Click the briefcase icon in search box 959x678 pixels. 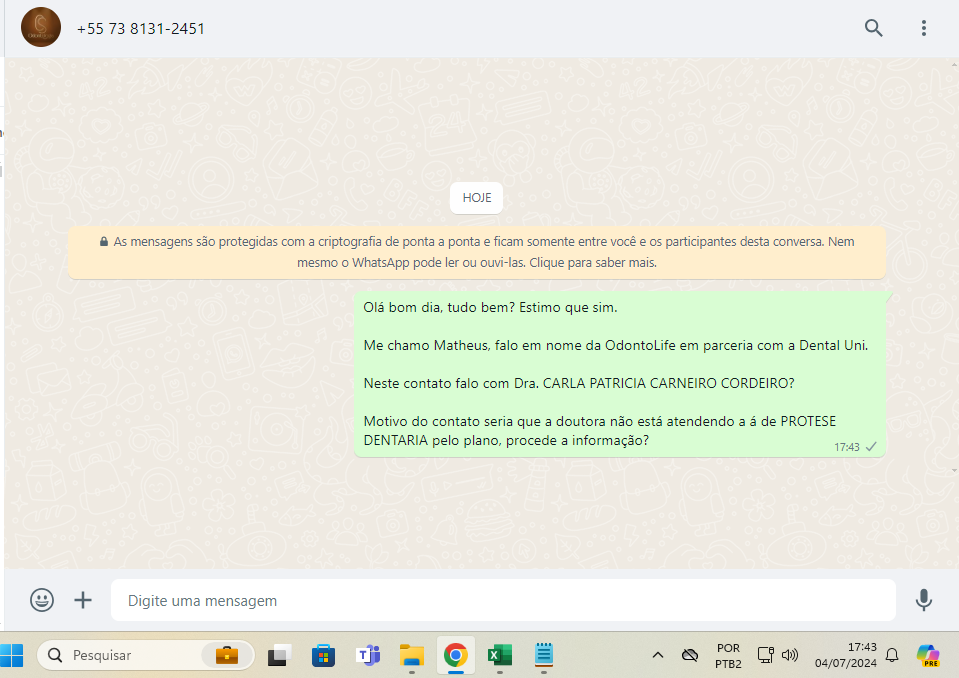point(227,655)
